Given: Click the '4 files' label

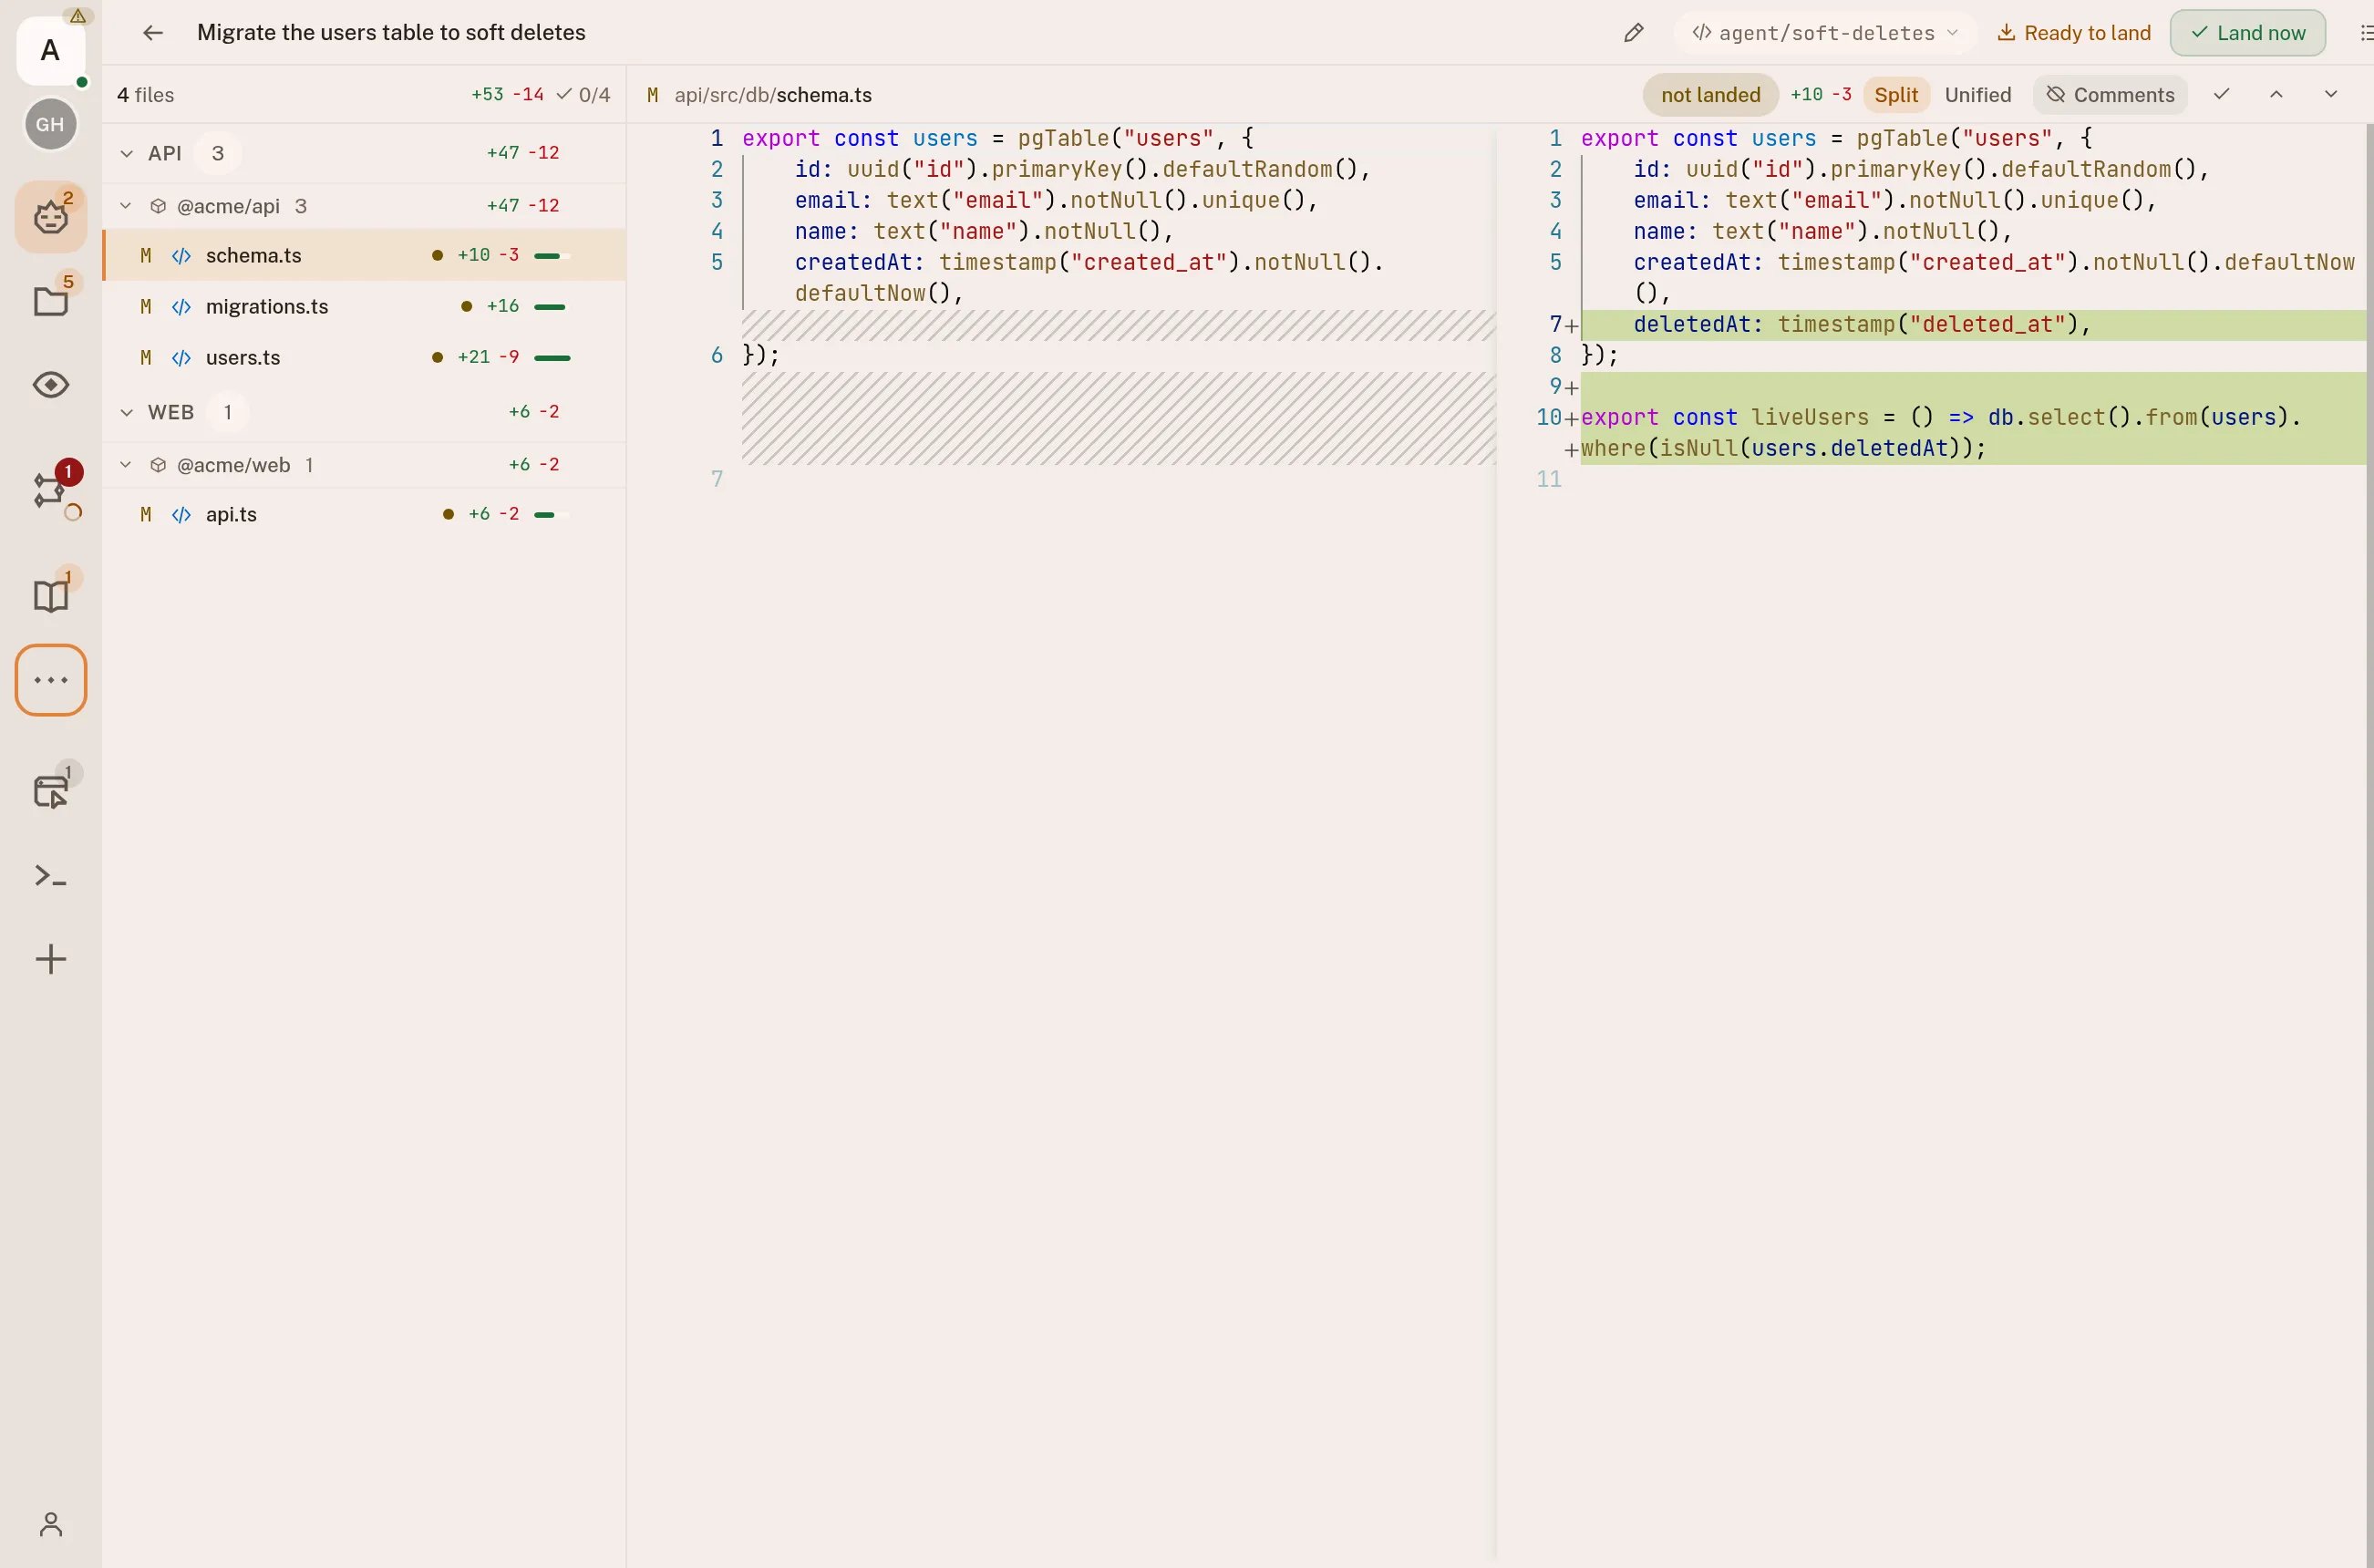Looking at the screenshot, I should 146,95.
